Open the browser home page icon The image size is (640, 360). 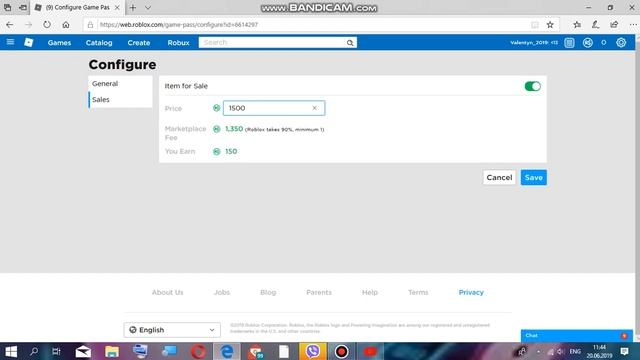(x=66, y=24)
